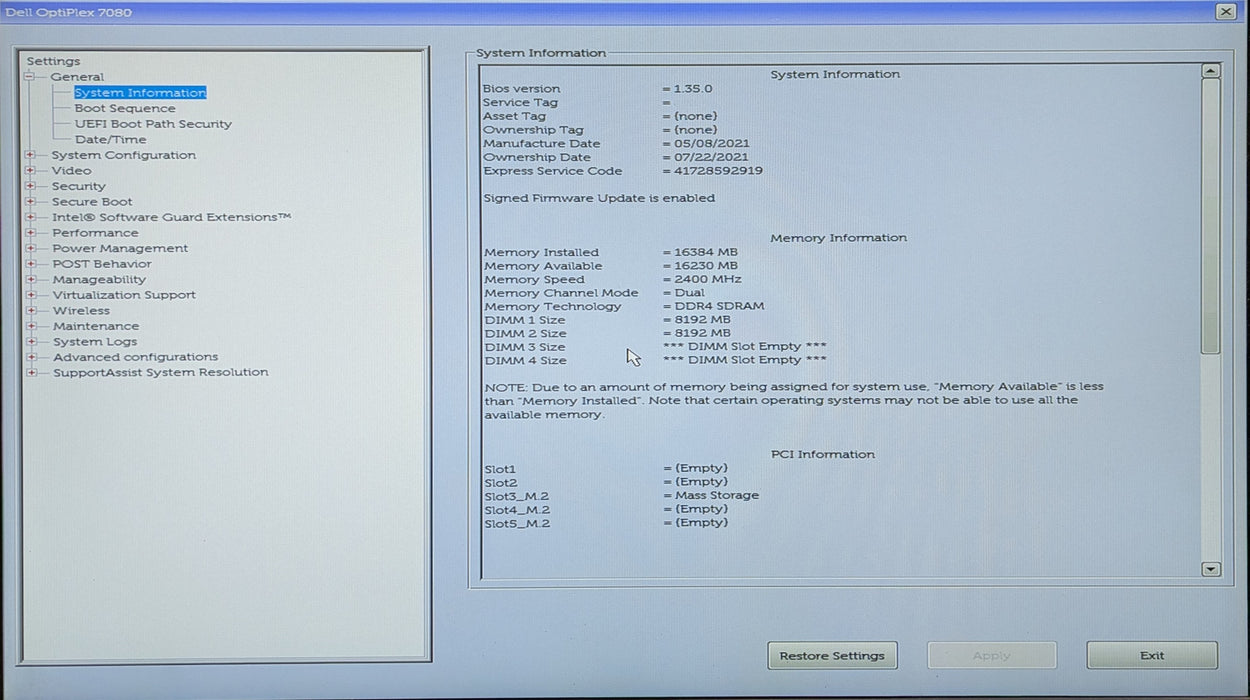Expand Intel Software Guard Extensions node

[31, 217]
